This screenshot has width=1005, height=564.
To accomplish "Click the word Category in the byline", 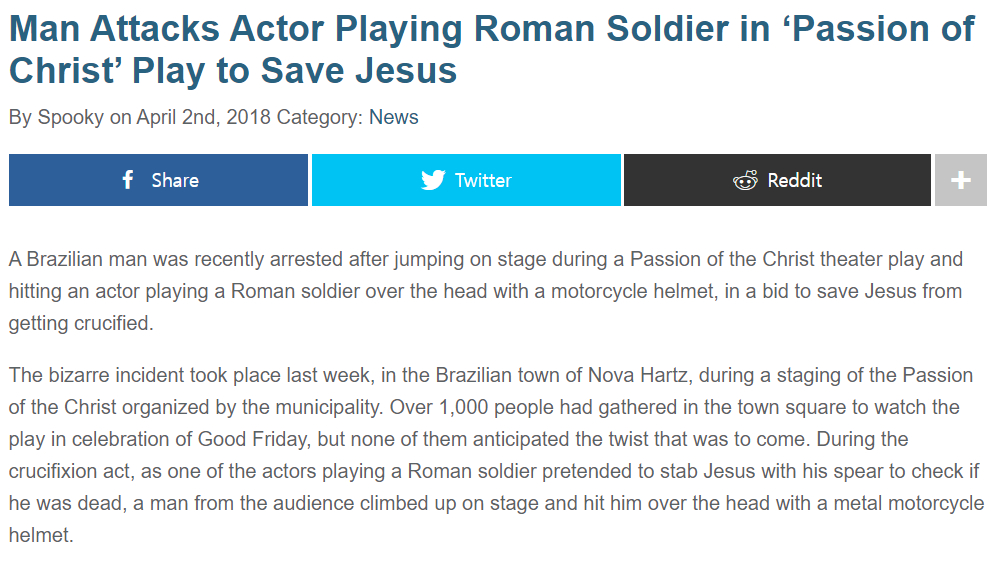I will coord(319,117).
